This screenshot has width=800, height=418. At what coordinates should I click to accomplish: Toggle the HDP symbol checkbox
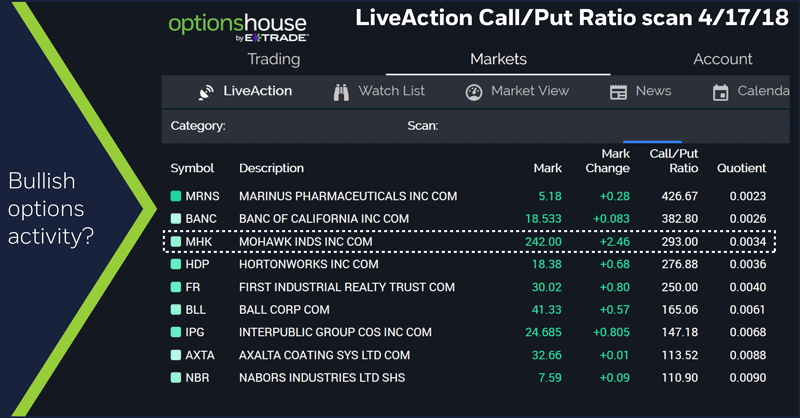point(176,265)
